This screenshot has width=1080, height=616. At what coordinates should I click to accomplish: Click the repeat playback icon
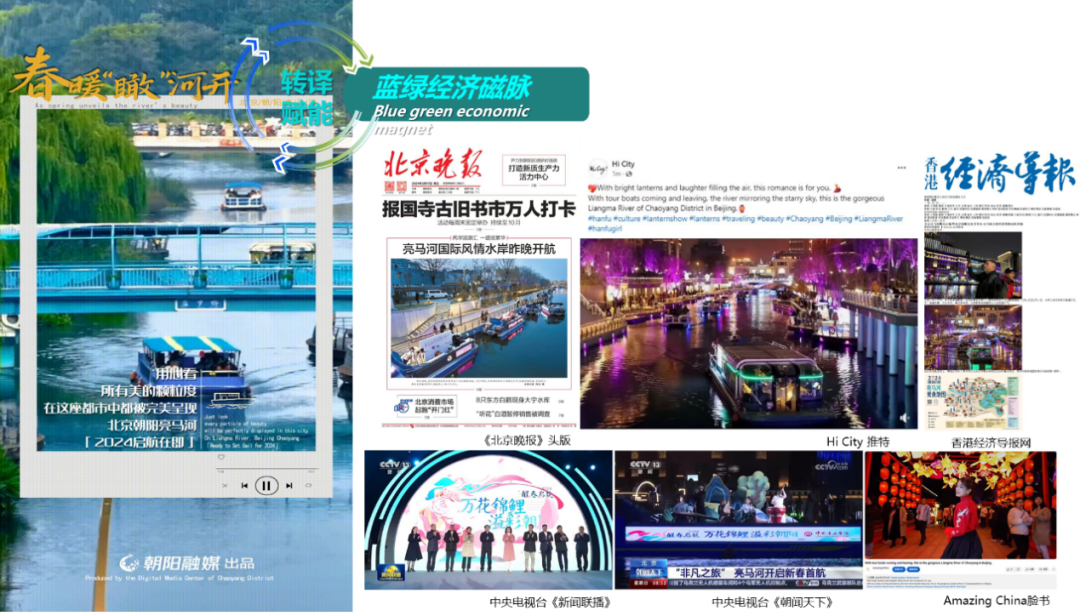[309, 485]
